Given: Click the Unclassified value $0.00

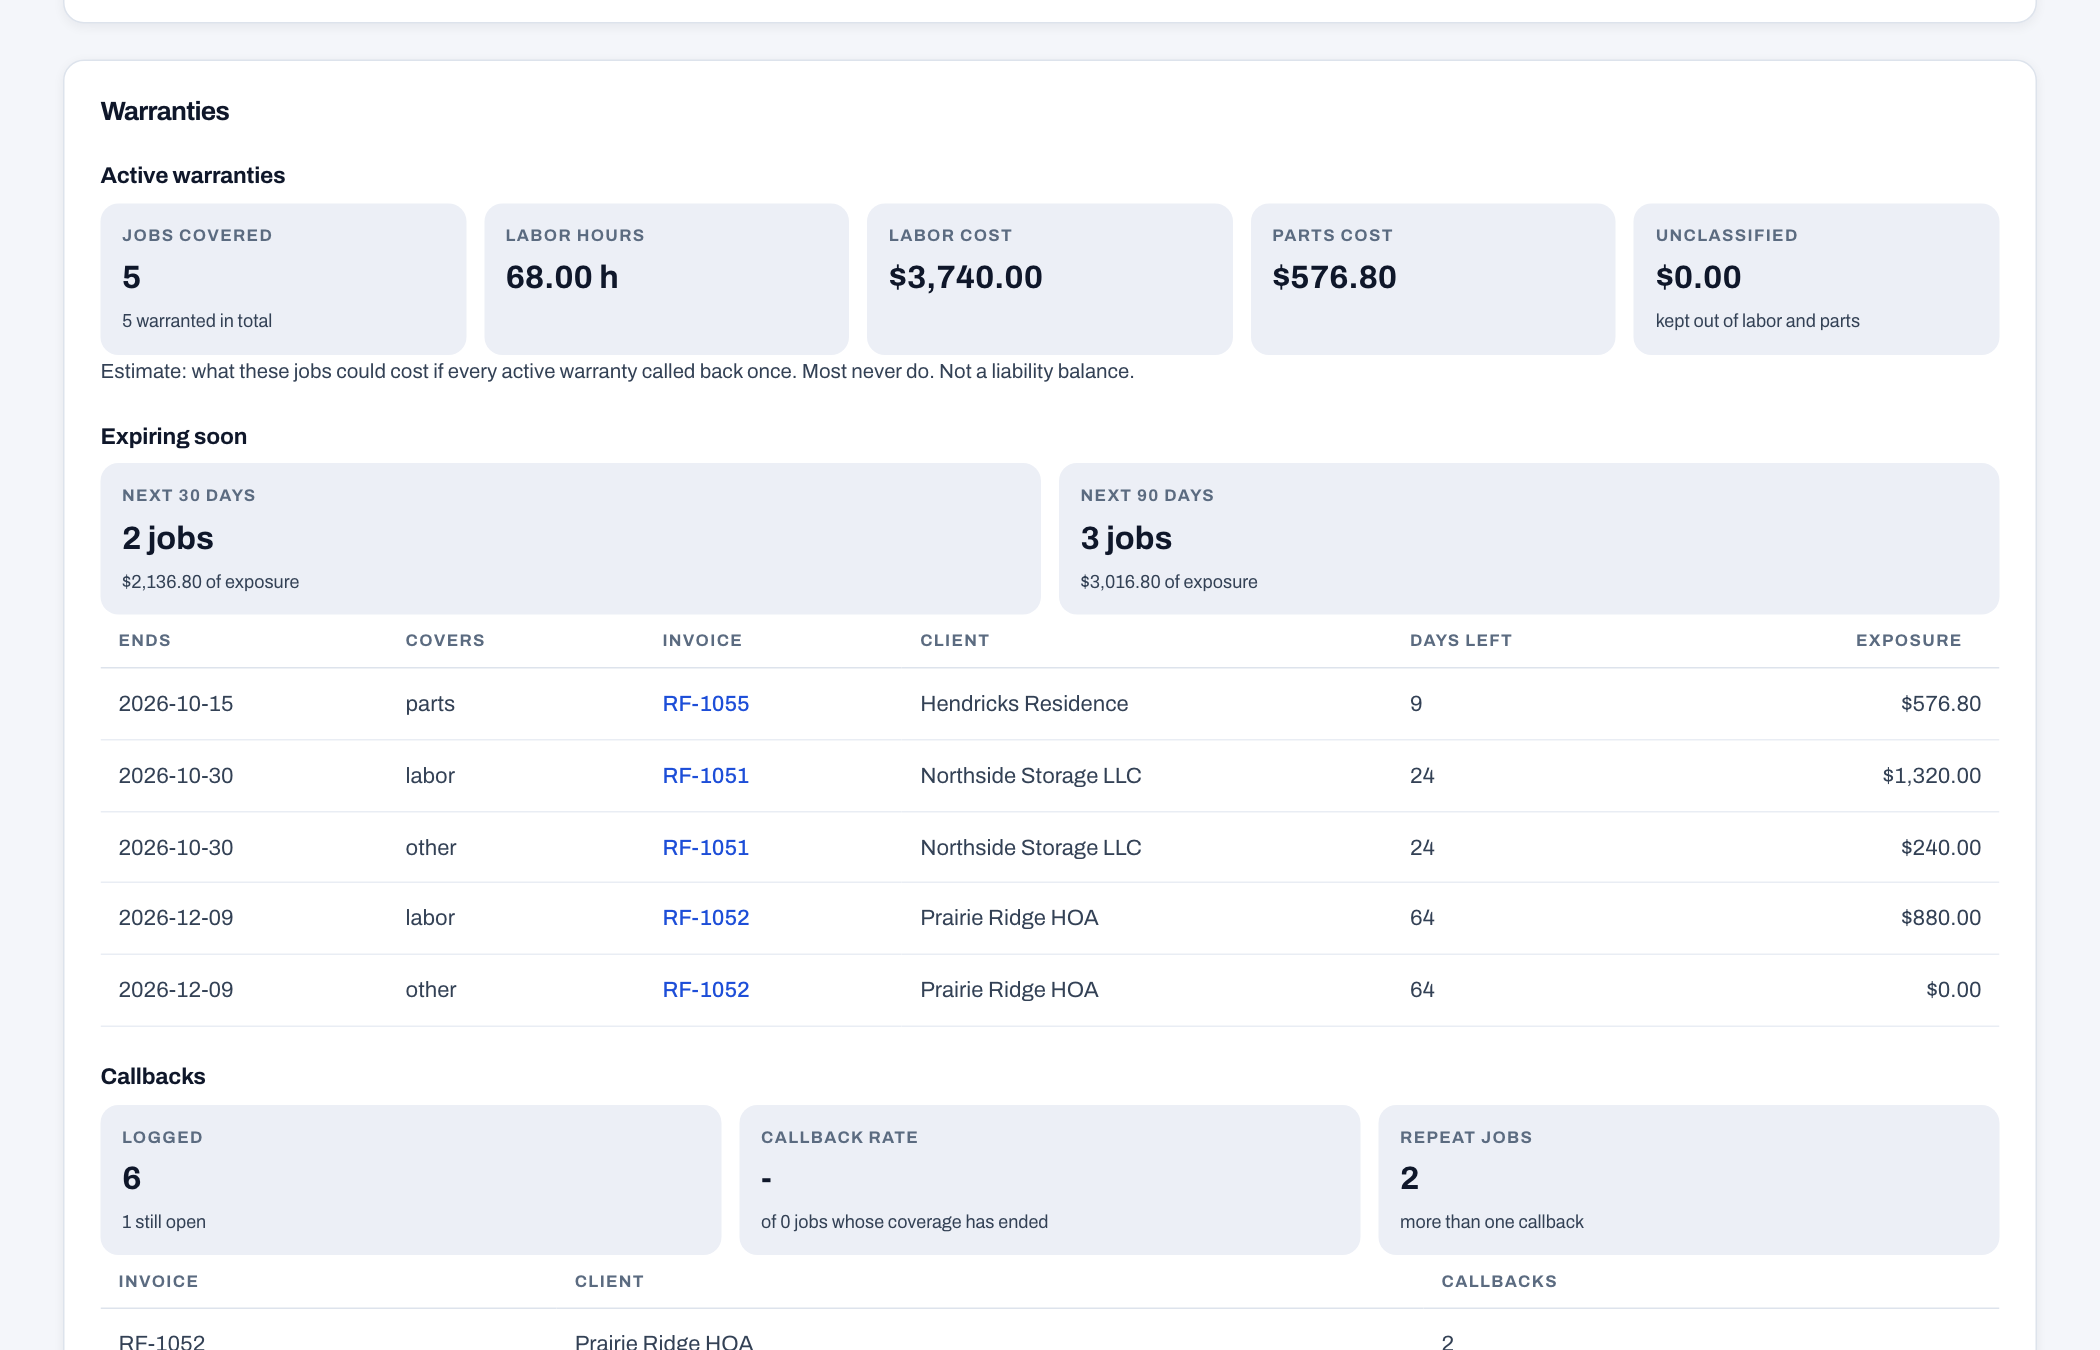Looking at the screenshot, I should click(x=1698, y=277).
